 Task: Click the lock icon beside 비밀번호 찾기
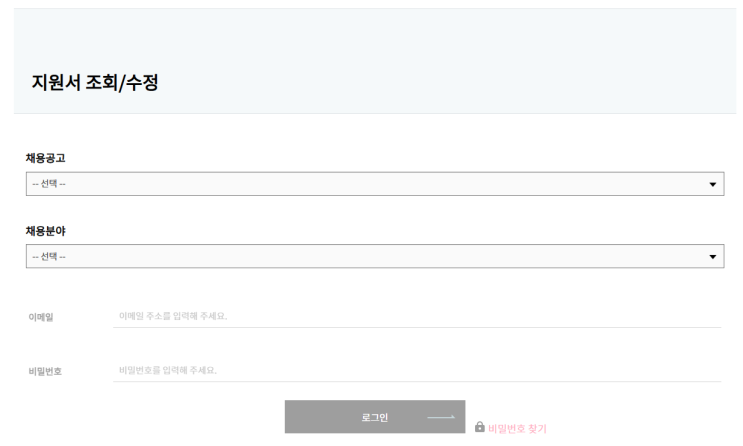pos(480,427)
